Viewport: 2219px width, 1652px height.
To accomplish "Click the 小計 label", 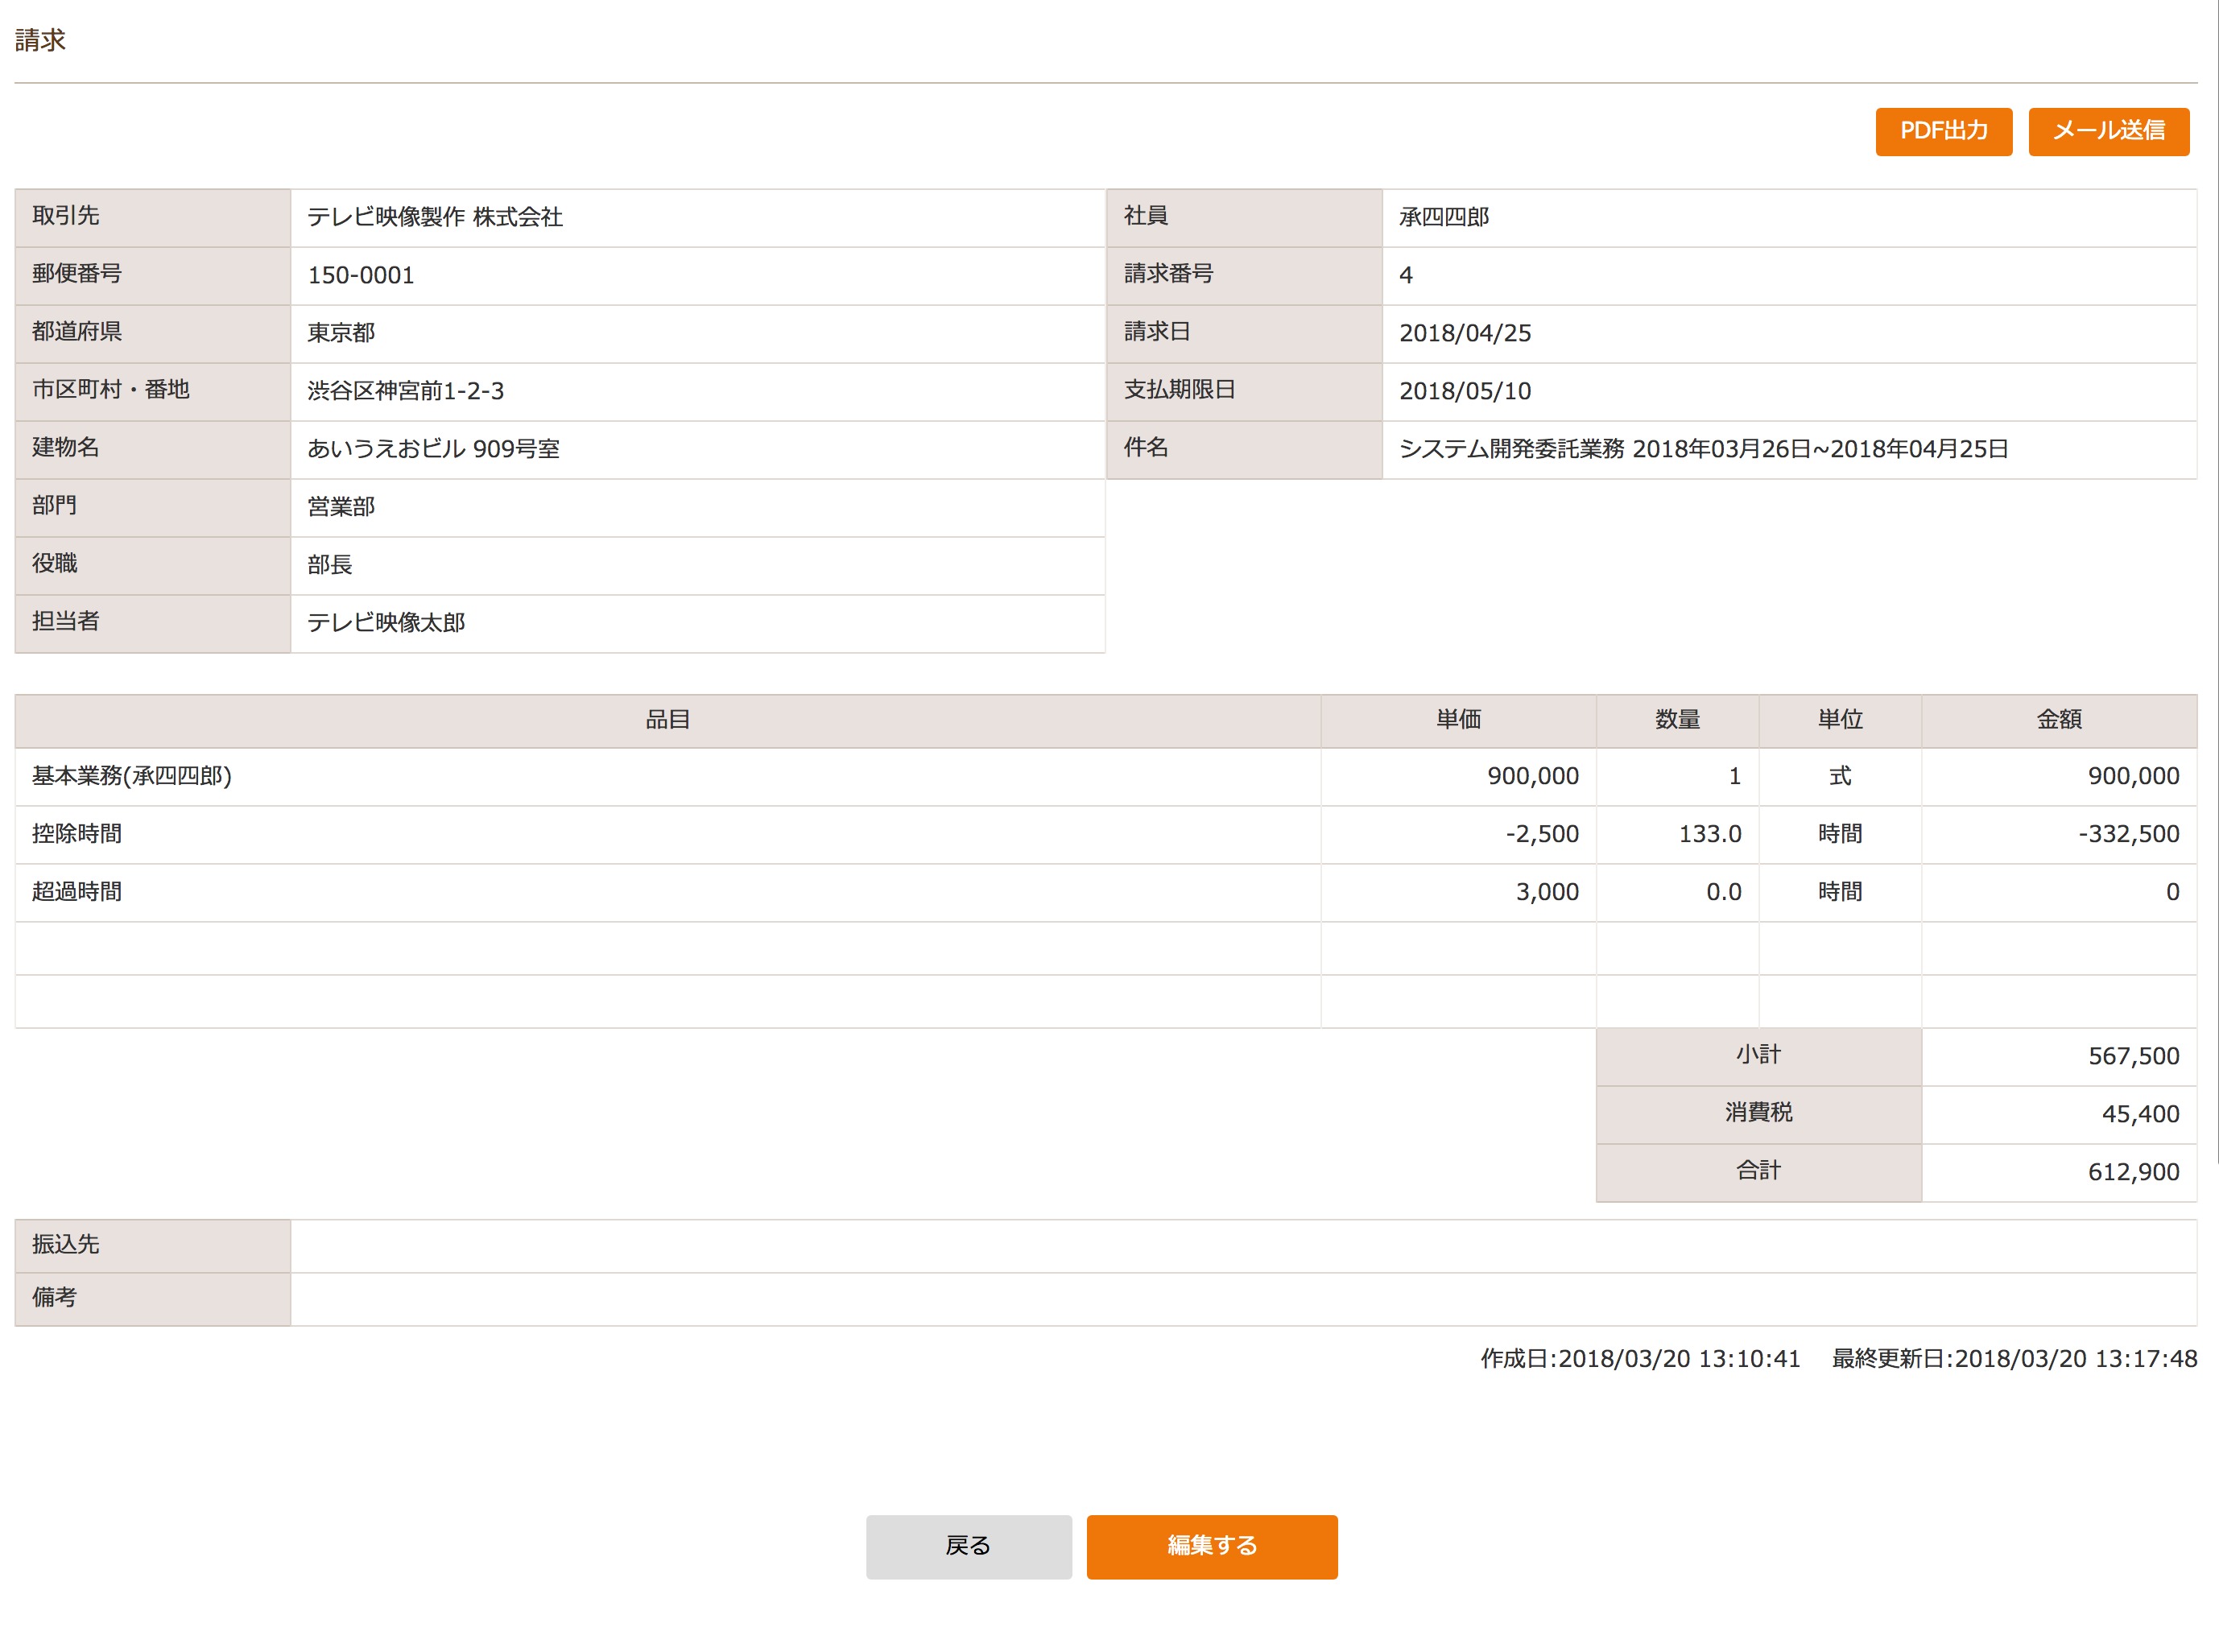I will pos(1758,1056).
